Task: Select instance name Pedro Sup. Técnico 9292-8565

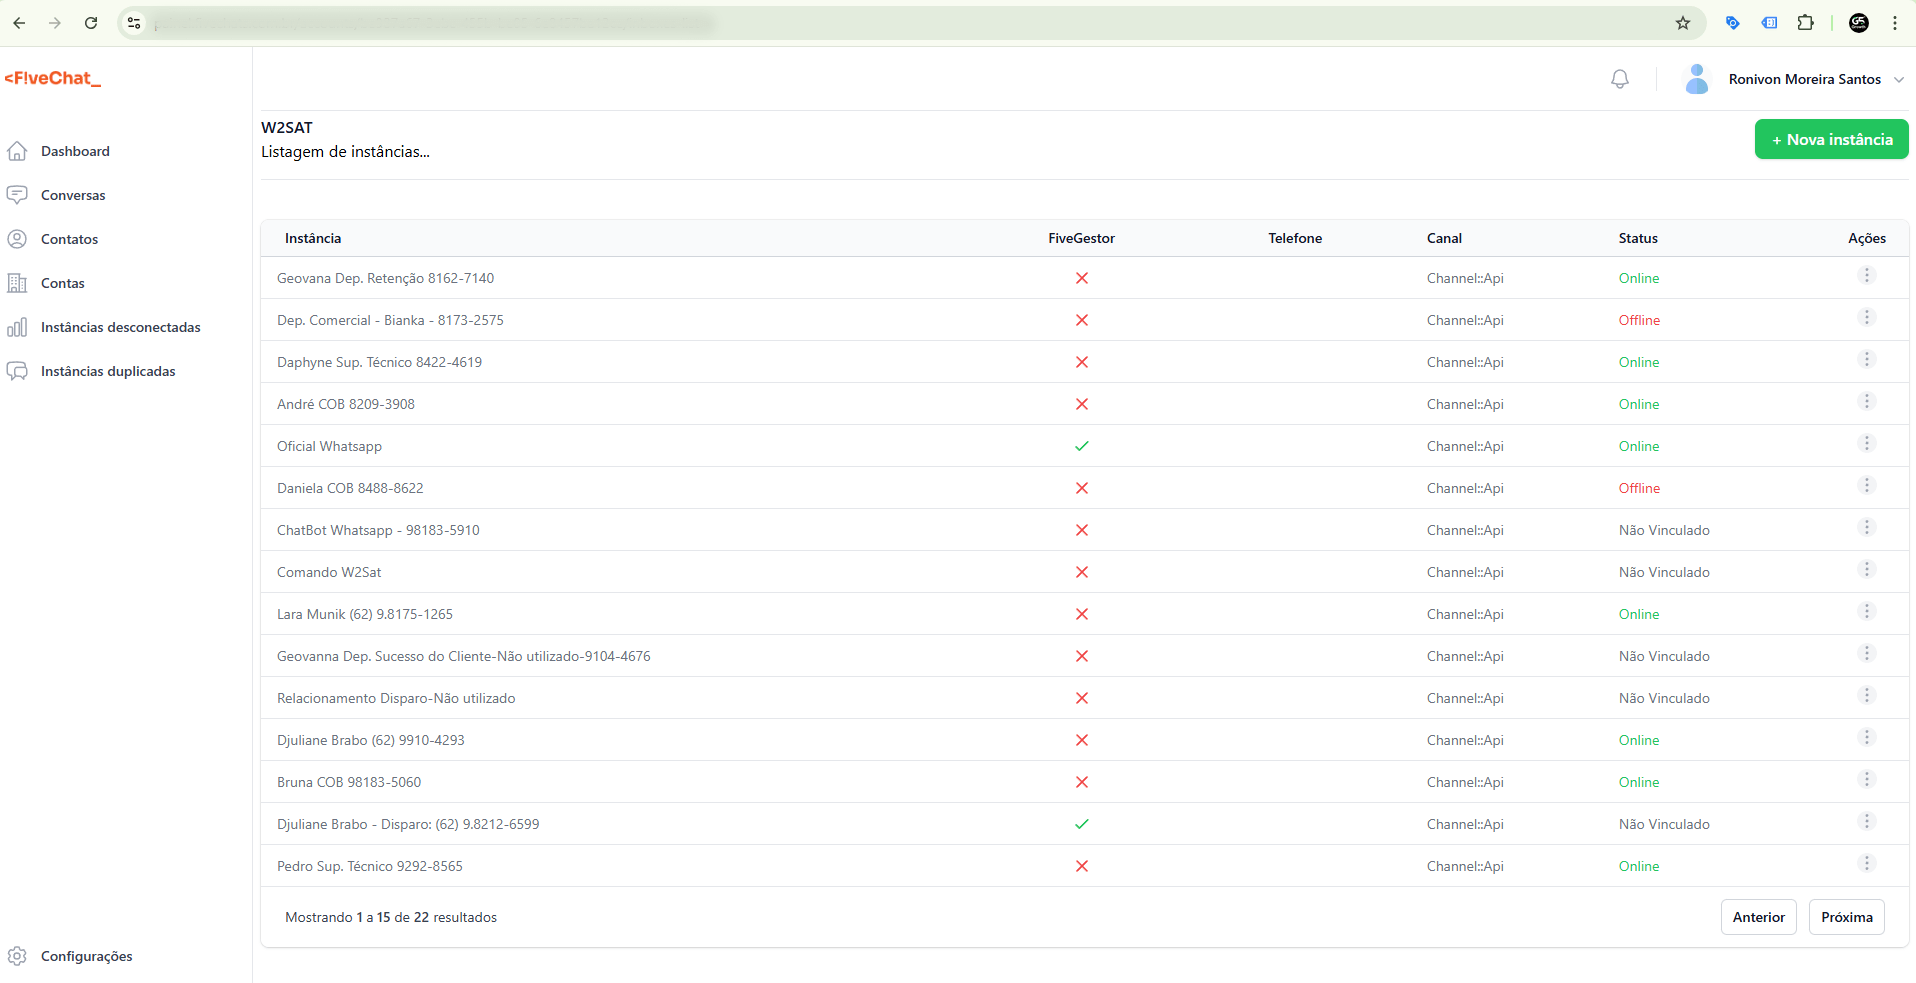Action: tap(370, 866)
